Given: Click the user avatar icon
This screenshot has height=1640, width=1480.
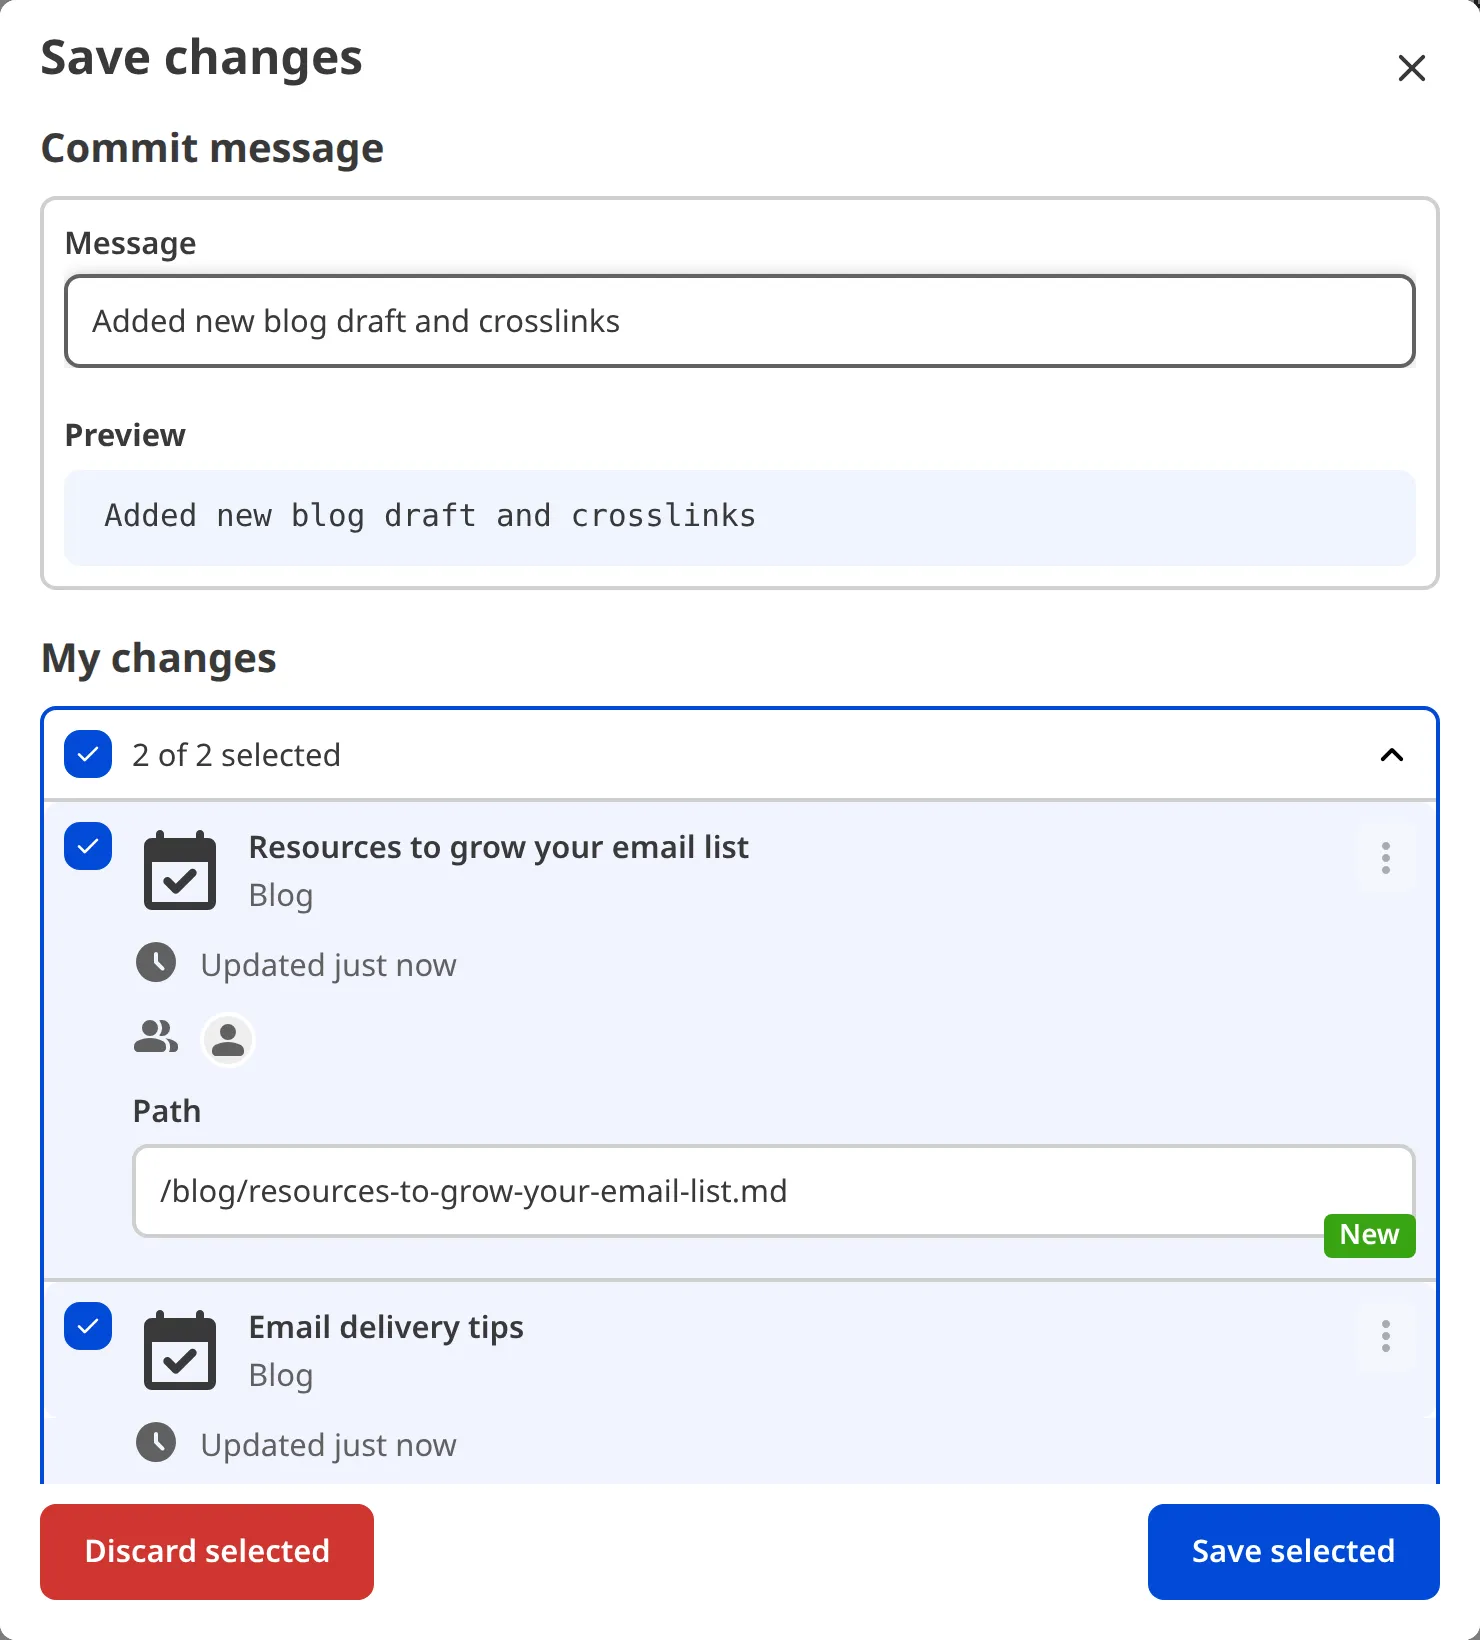Looking at the screenshot, I should click(228, 1040).
